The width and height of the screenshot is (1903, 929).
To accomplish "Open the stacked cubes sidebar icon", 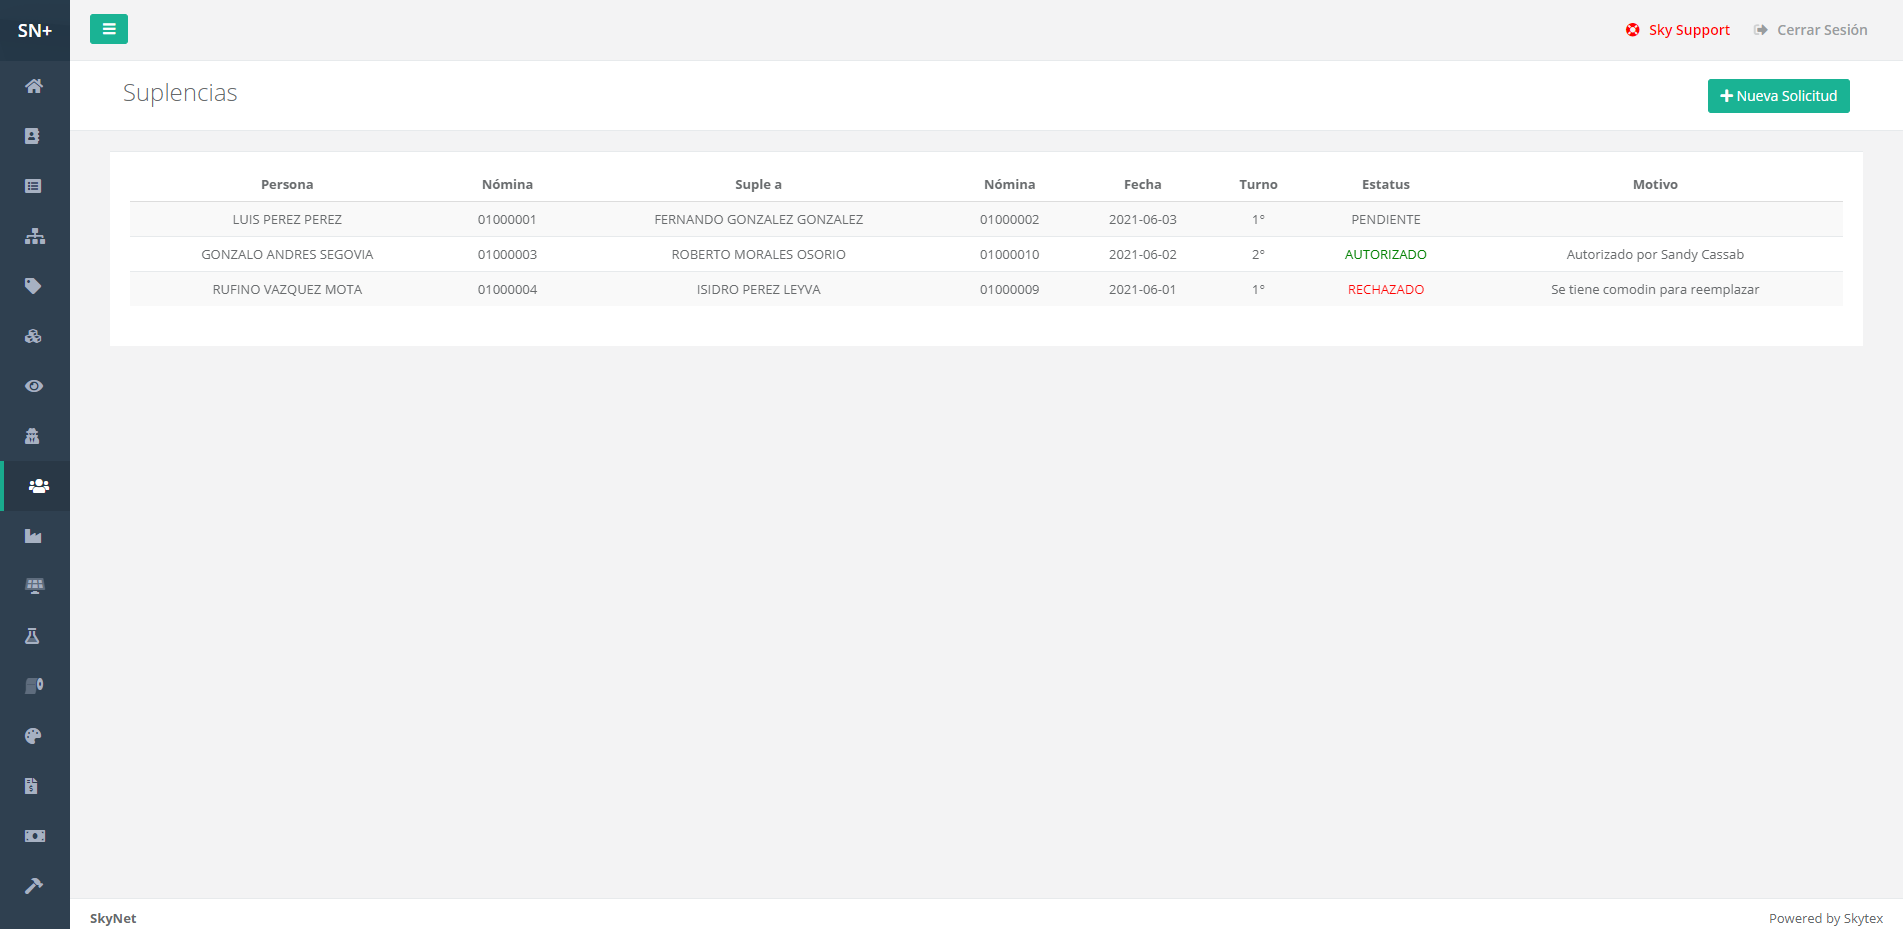I will pos(34,336).
